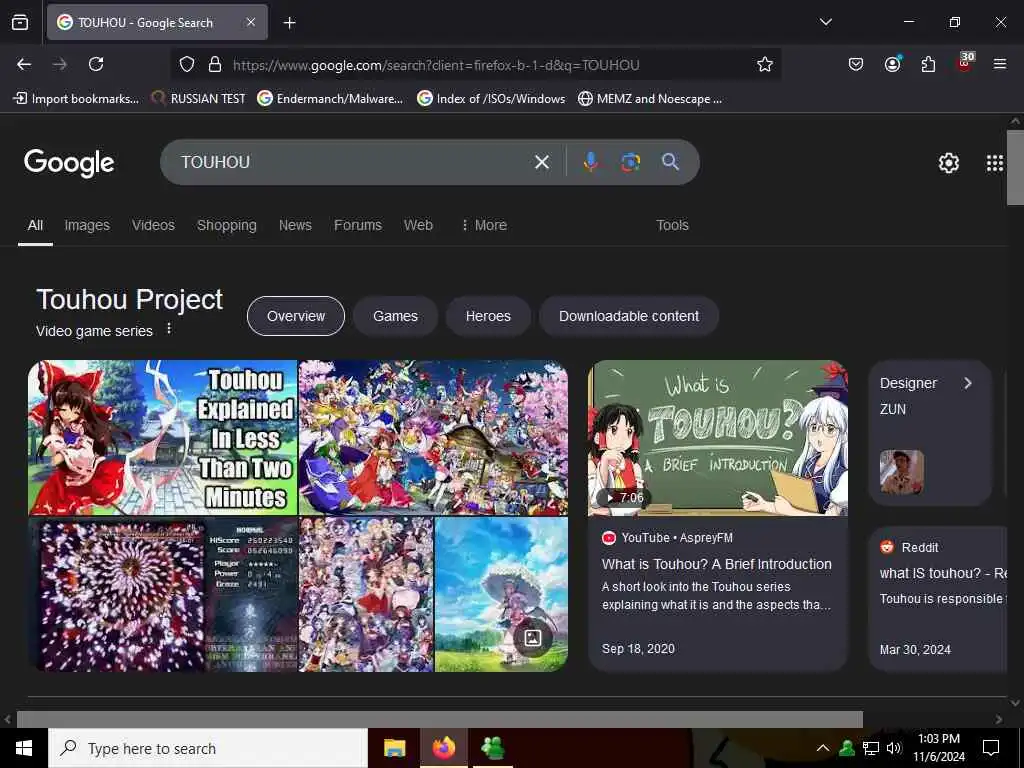
Task: Open the Windows Start menu
Action: coord(24,748)
